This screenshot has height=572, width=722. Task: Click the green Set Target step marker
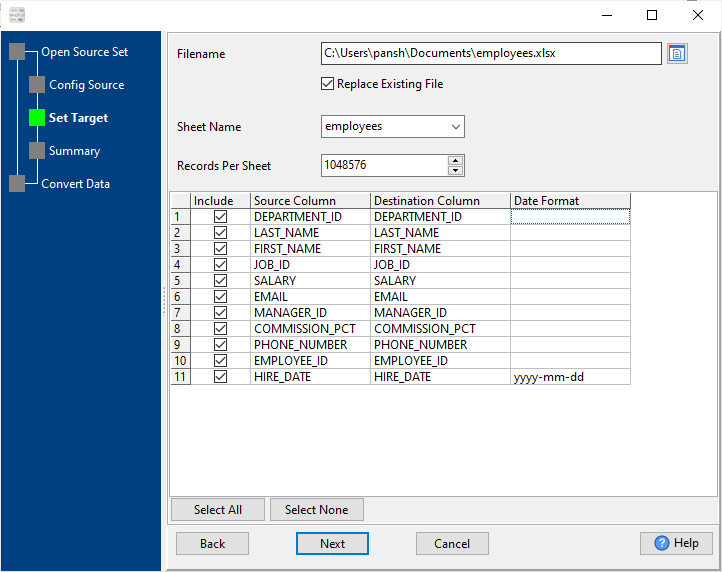pos(37,118)
